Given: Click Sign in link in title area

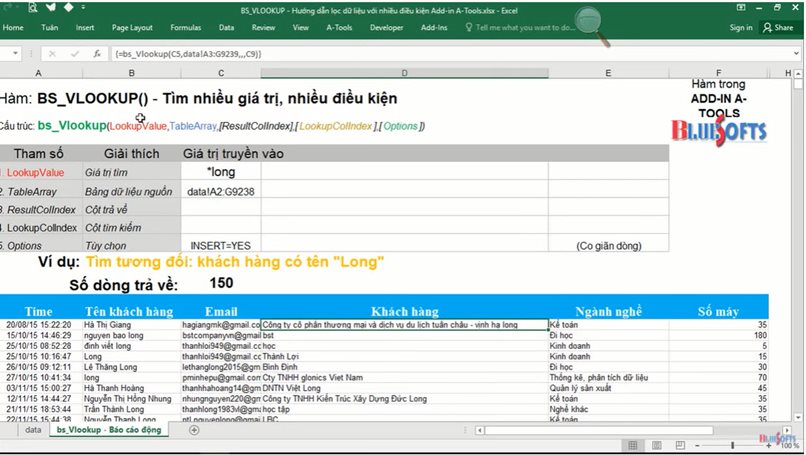Looking at the screenshot, I should (741, 28).
